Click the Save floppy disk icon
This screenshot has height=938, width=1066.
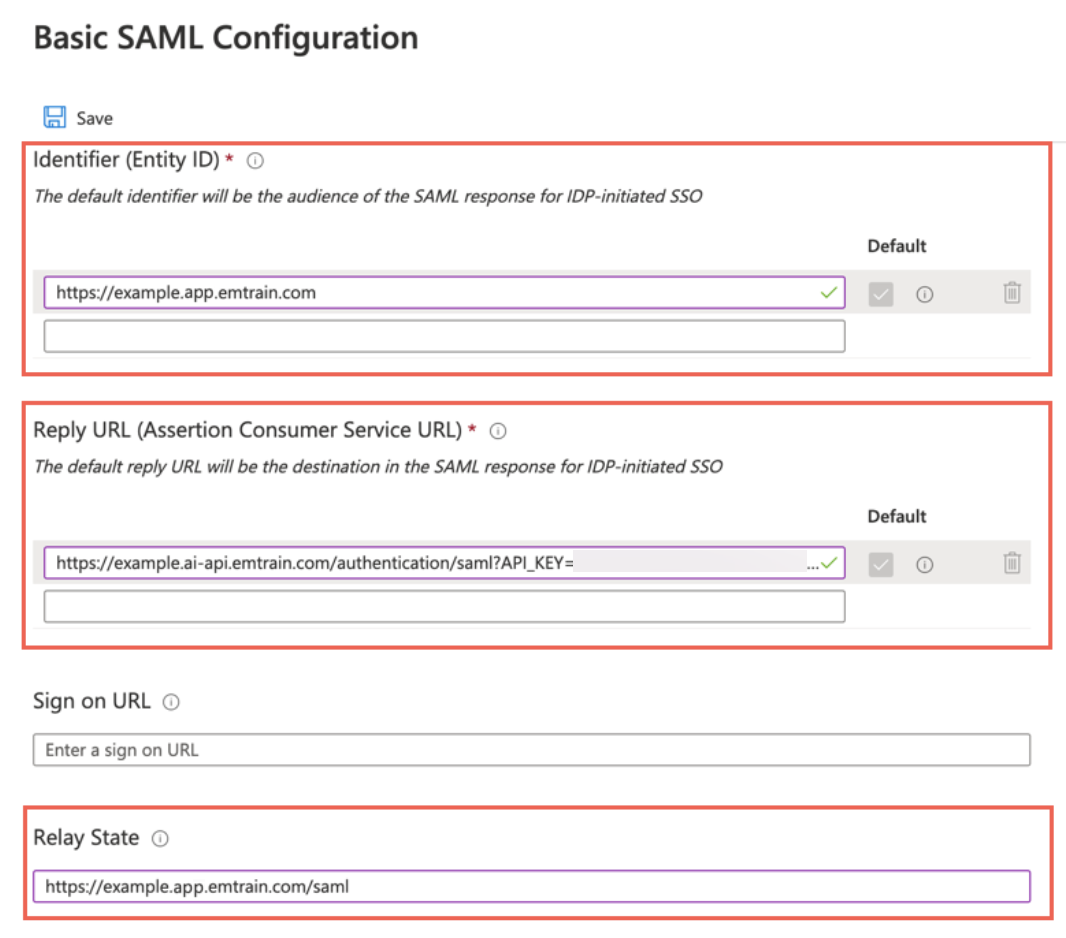[54, 117]
